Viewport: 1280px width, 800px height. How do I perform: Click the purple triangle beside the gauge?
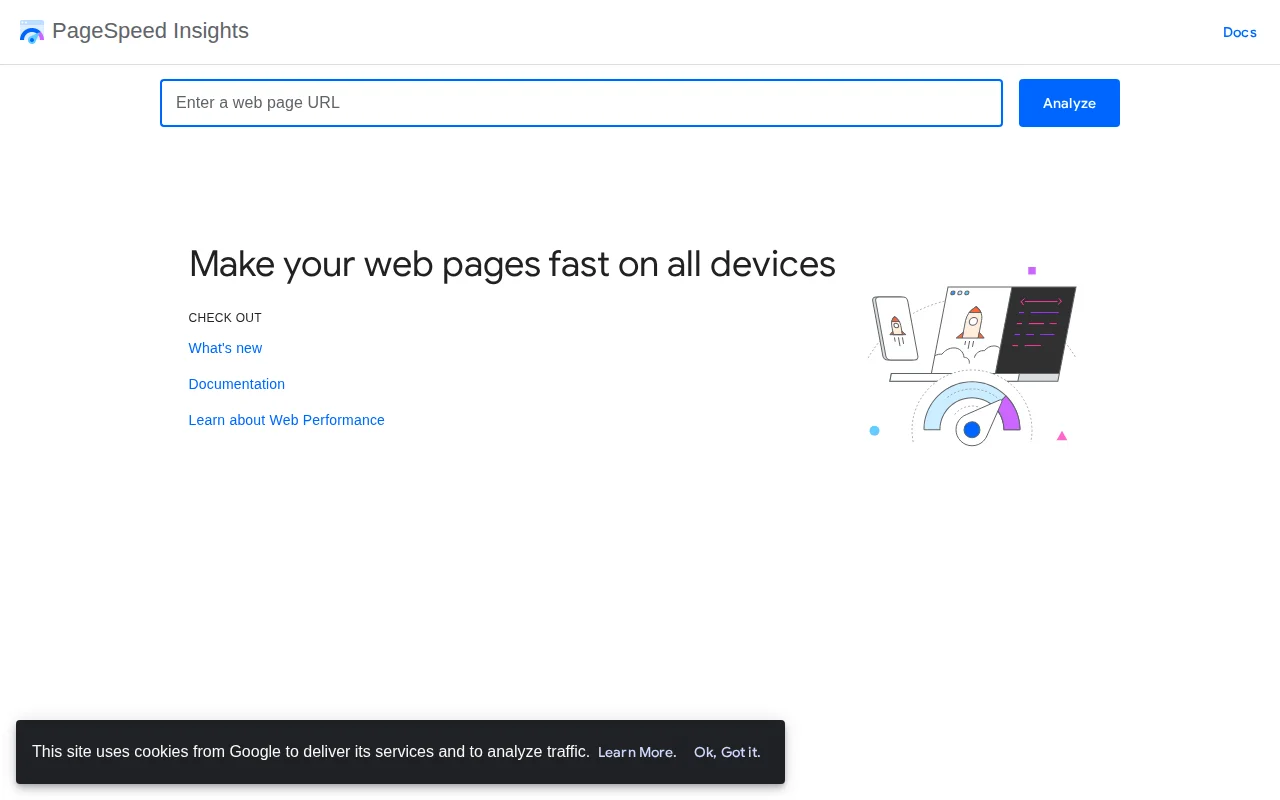[x=1062, y=435]
